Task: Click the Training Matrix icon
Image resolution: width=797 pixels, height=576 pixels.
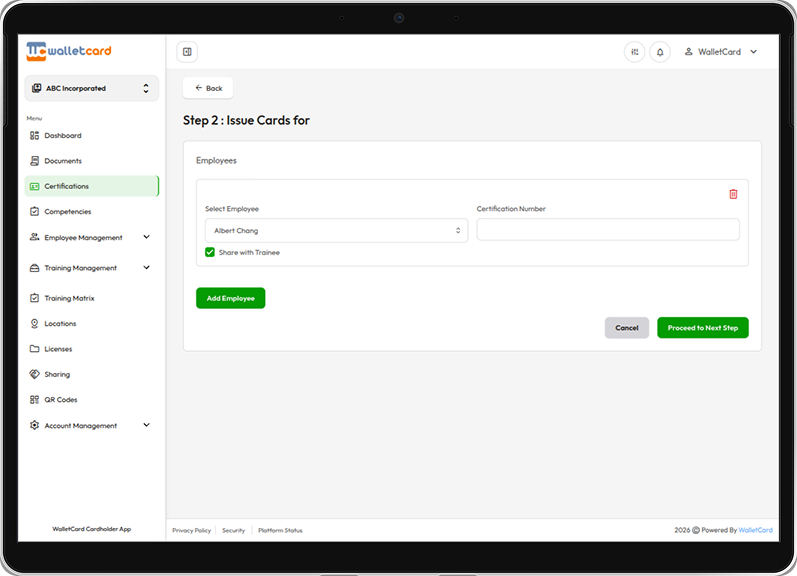Action: pos(34,298)
